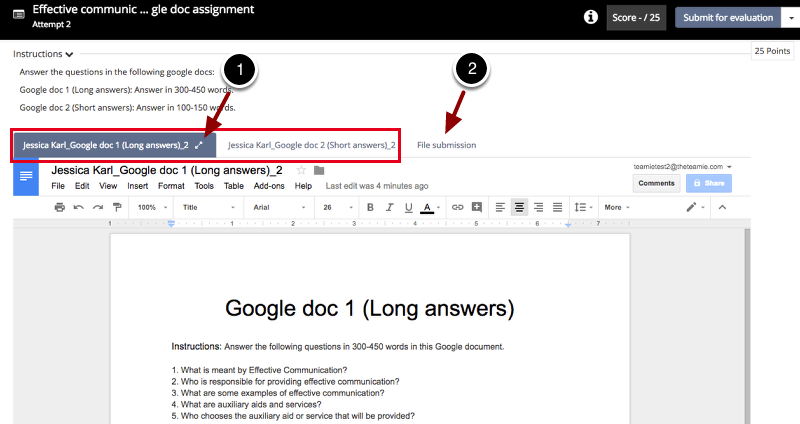
Task: Click "What are auxiliary aids and services?"
Action: pyautogui.click(x=251, y=405)
